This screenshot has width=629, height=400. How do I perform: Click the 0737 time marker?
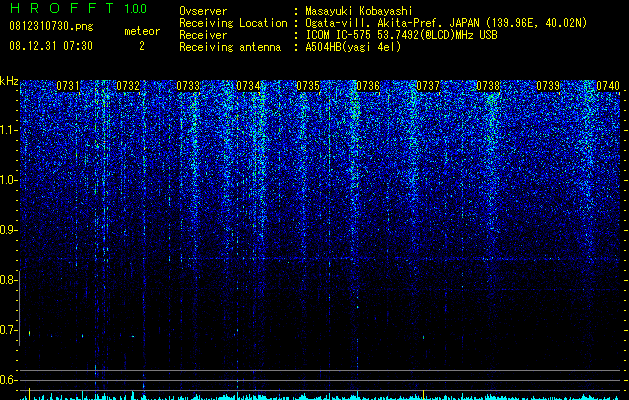(x=428, y=86)
